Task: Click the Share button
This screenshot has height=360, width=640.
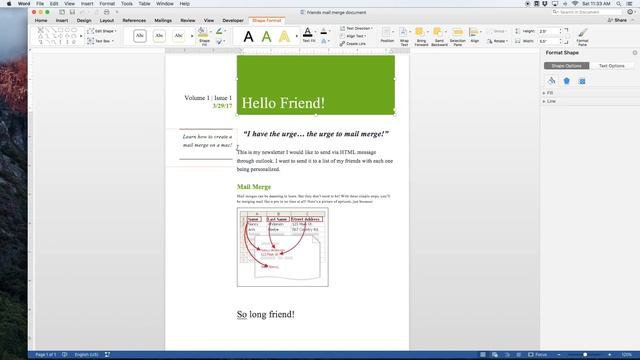Action: (x=618, y=20)
